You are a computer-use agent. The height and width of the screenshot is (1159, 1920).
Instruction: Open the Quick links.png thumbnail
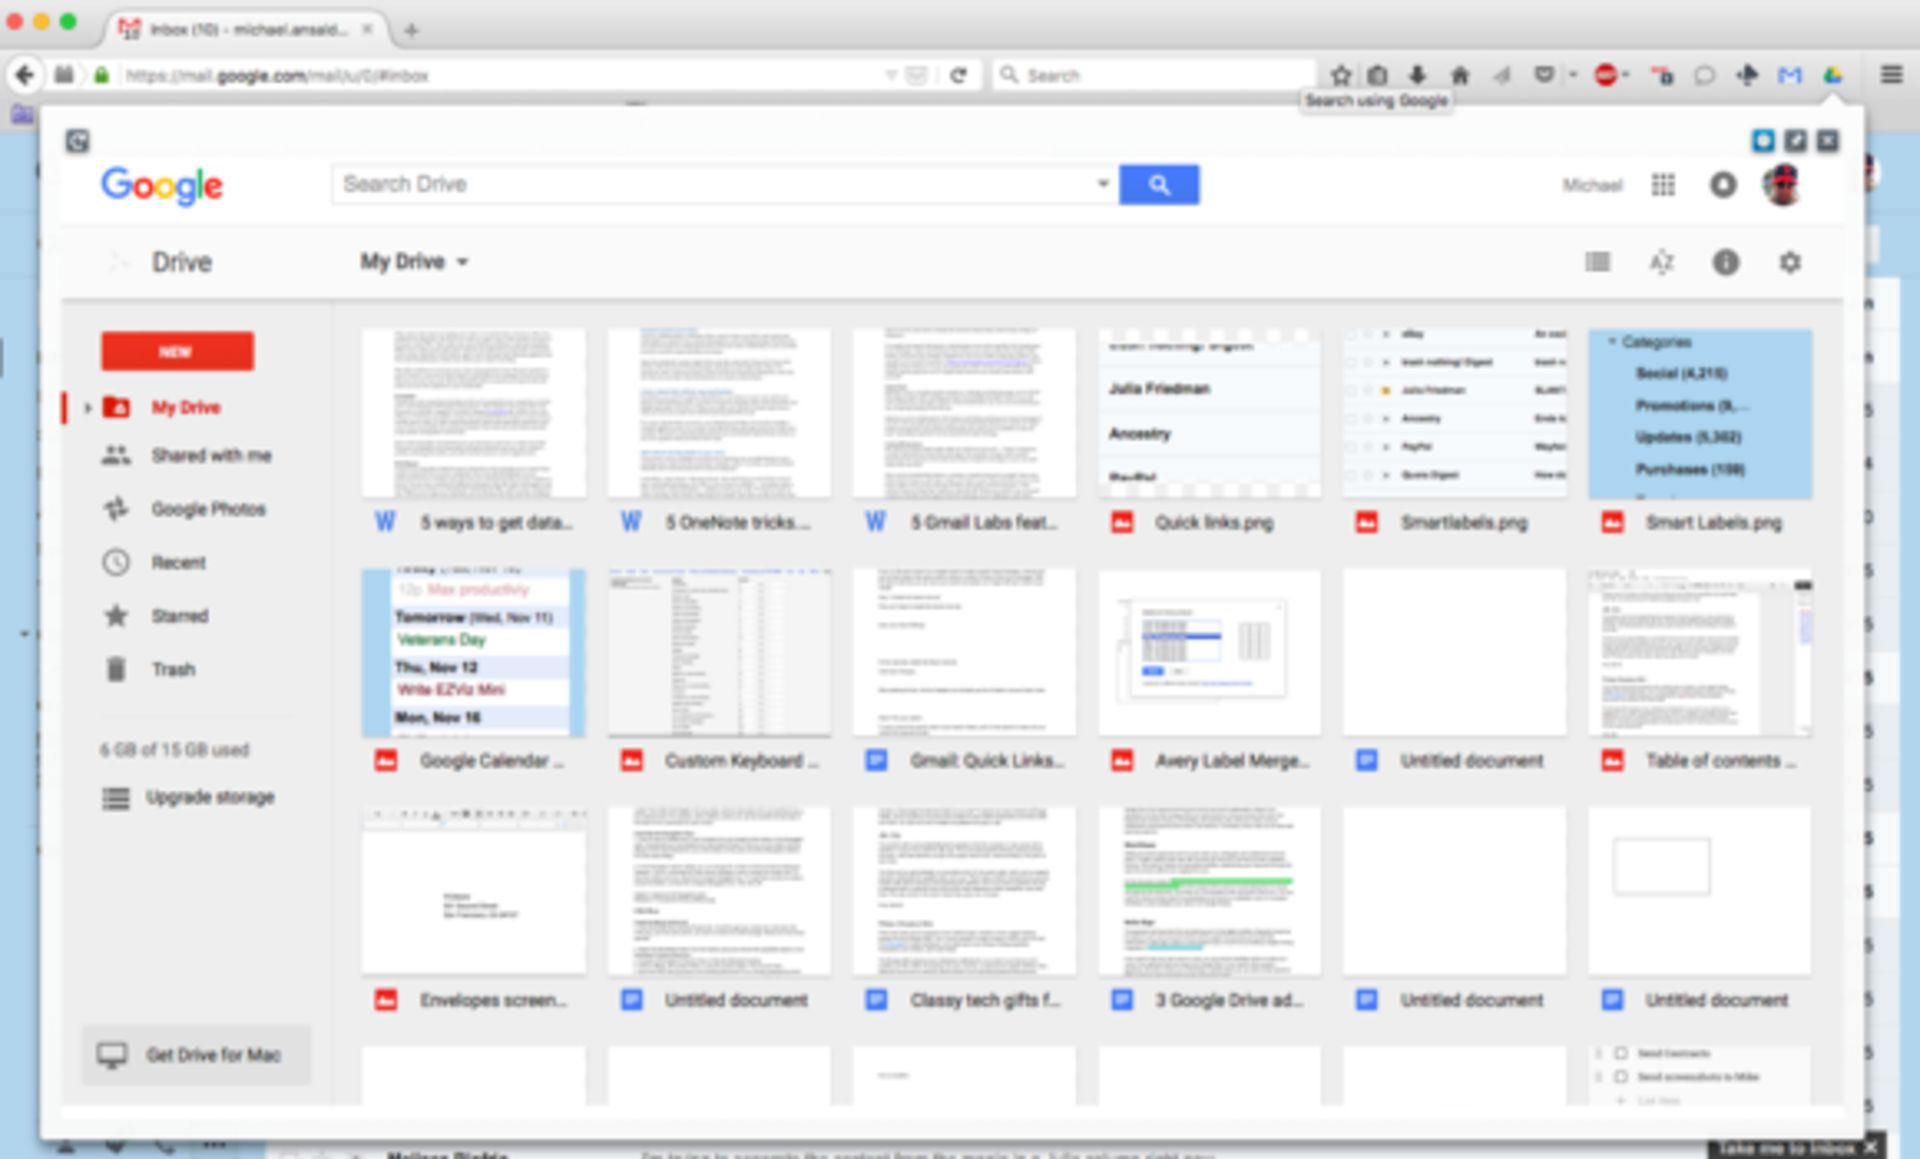1209,414
